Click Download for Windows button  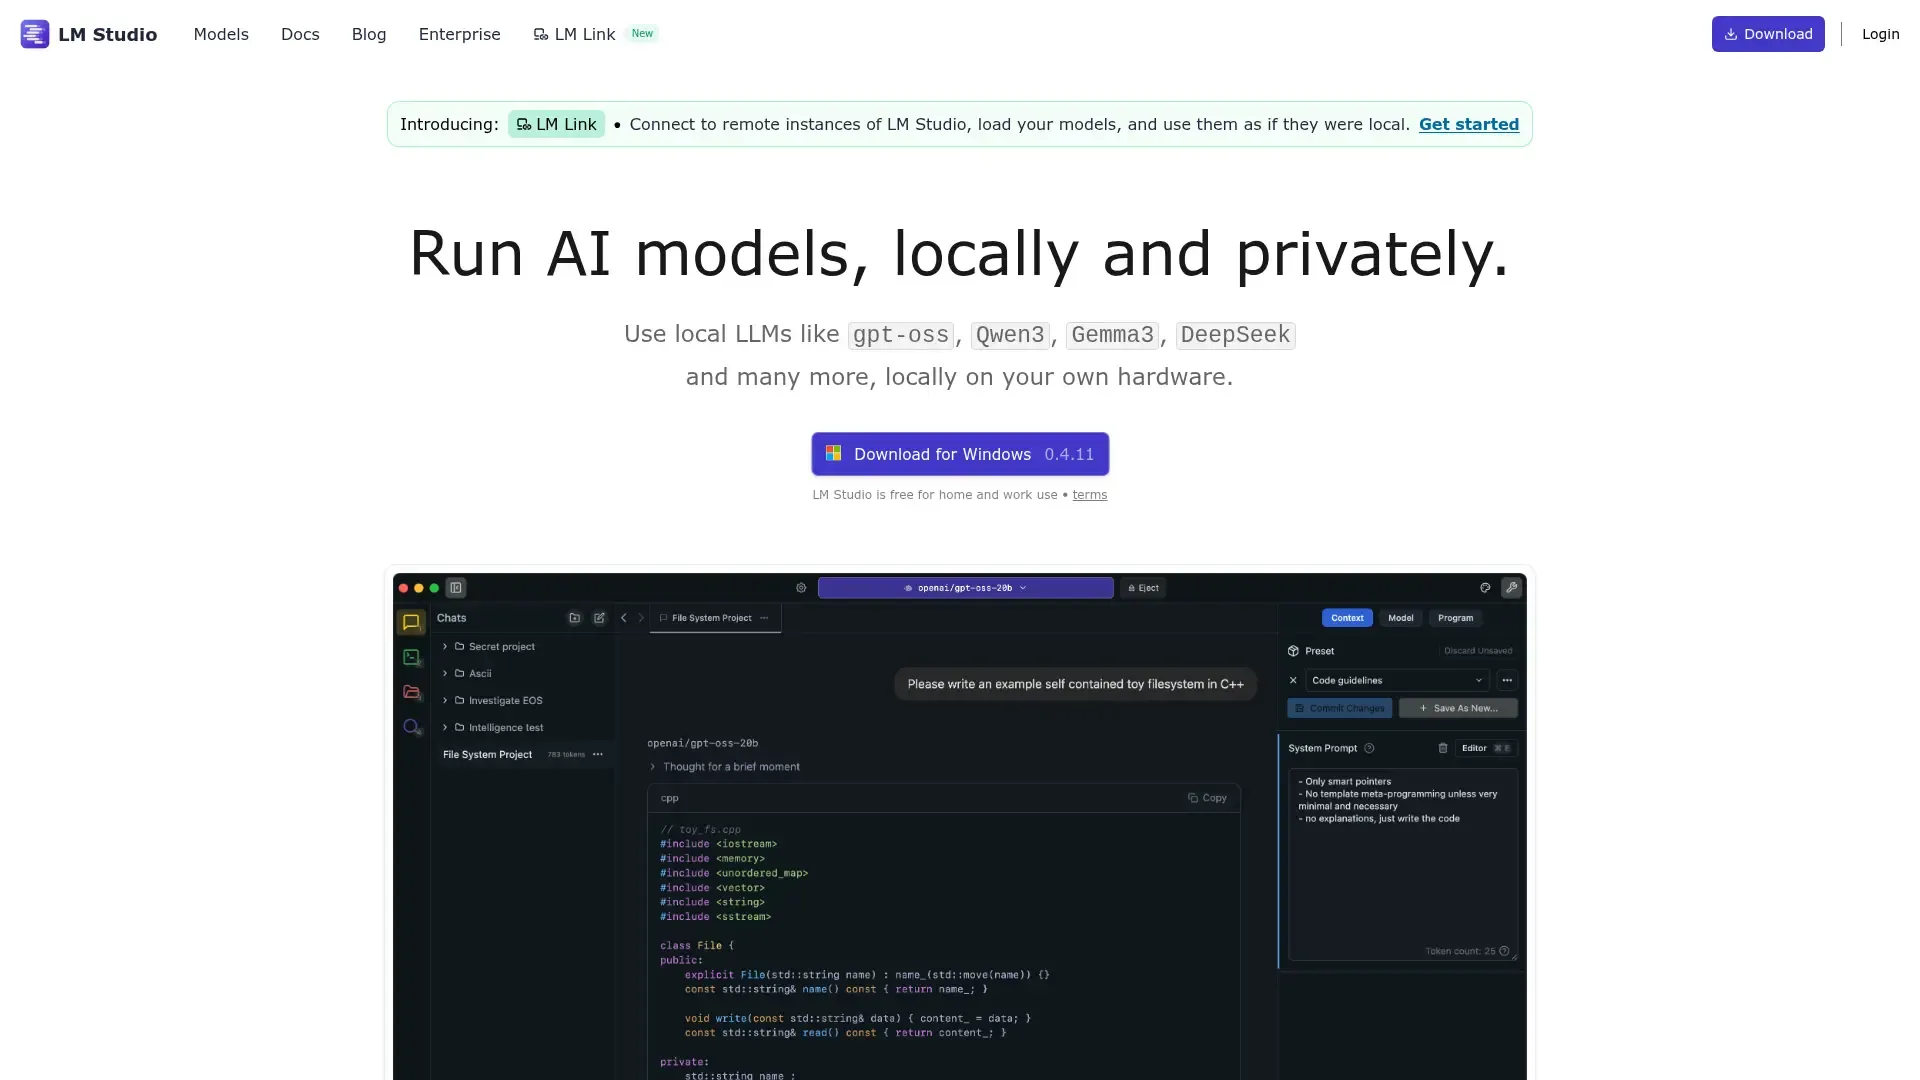[959, 454]
